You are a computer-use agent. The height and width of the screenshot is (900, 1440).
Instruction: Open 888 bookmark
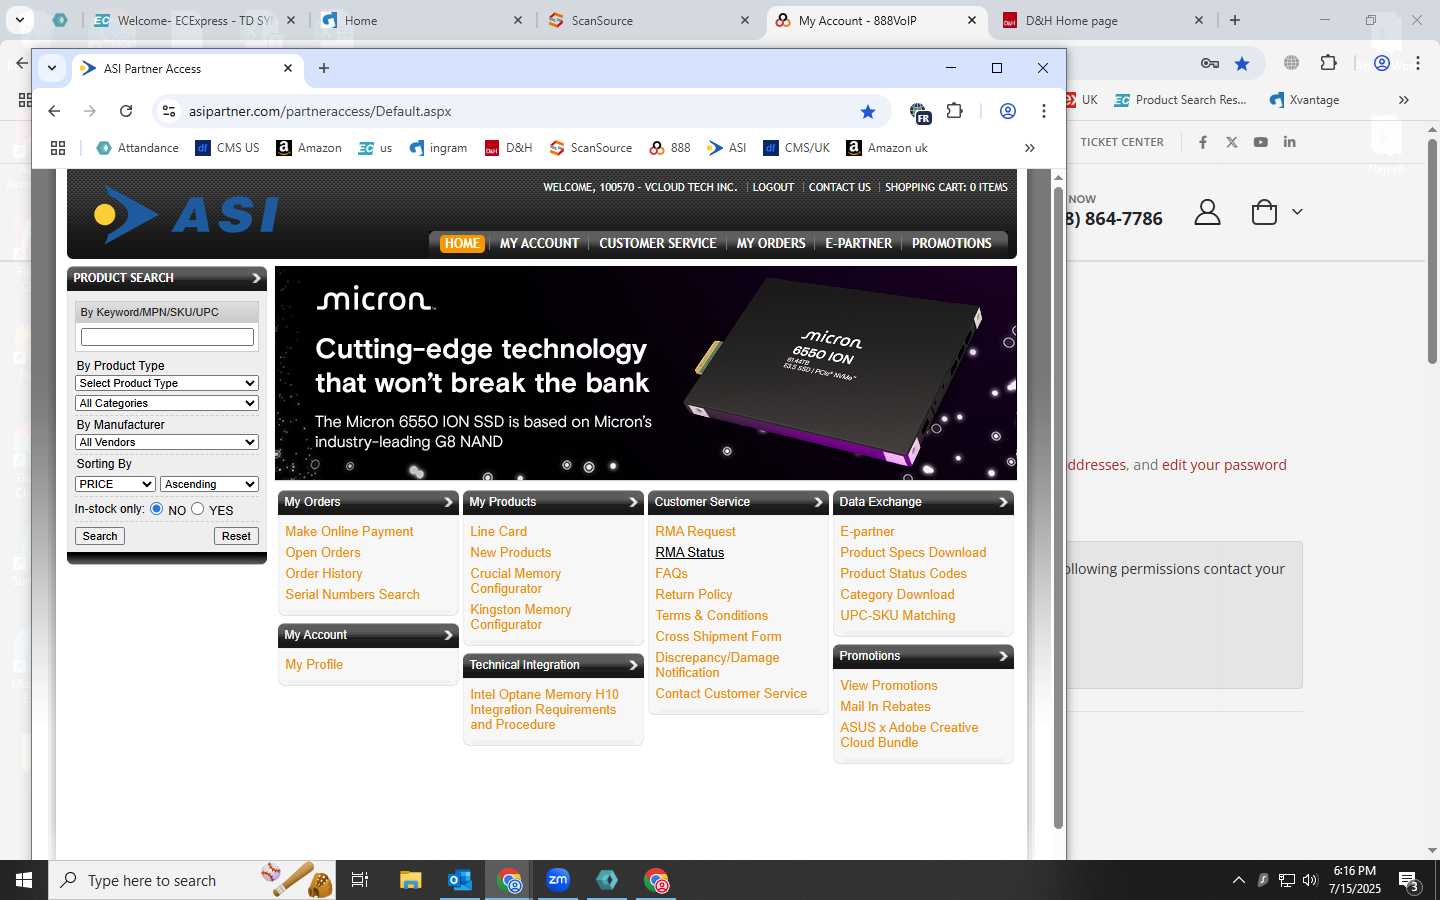coord(670,148)
